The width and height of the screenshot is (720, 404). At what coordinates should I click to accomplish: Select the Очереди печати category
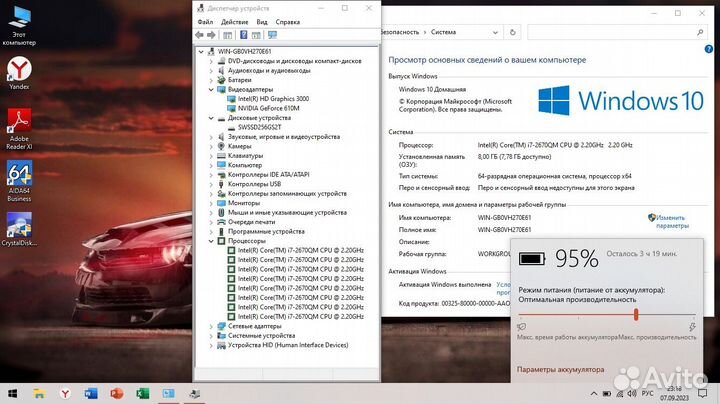click(x=252, y=222)
